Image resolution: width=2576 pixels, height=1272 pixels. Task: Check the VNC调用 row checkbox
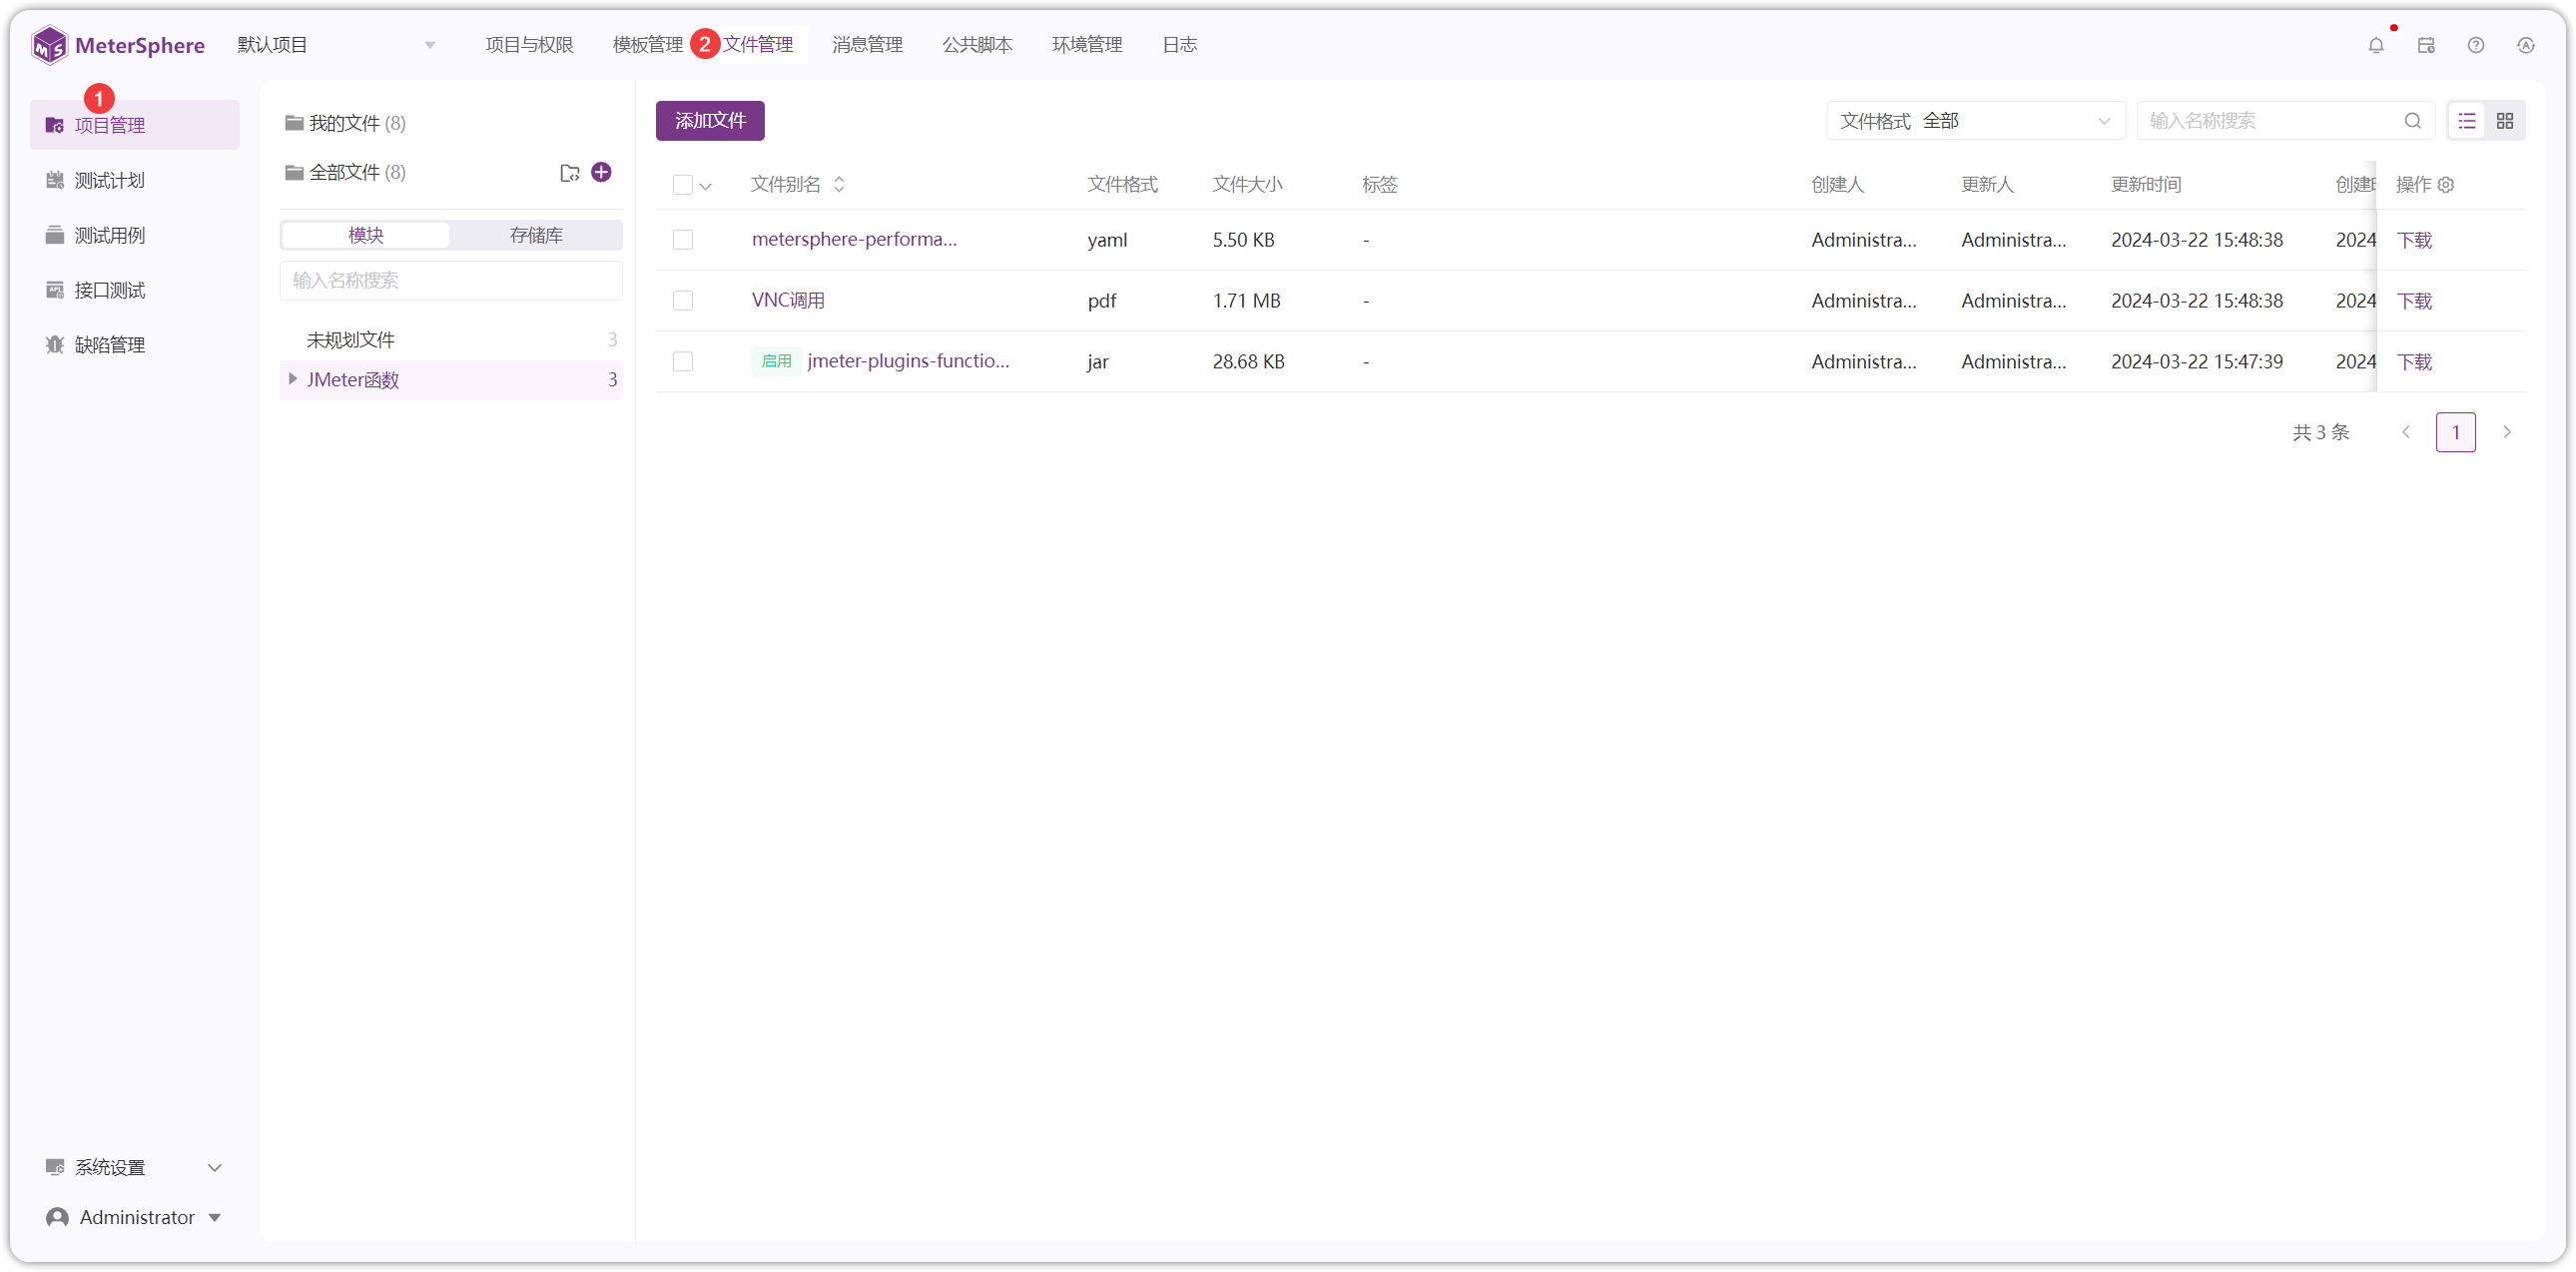click(683, 301)
